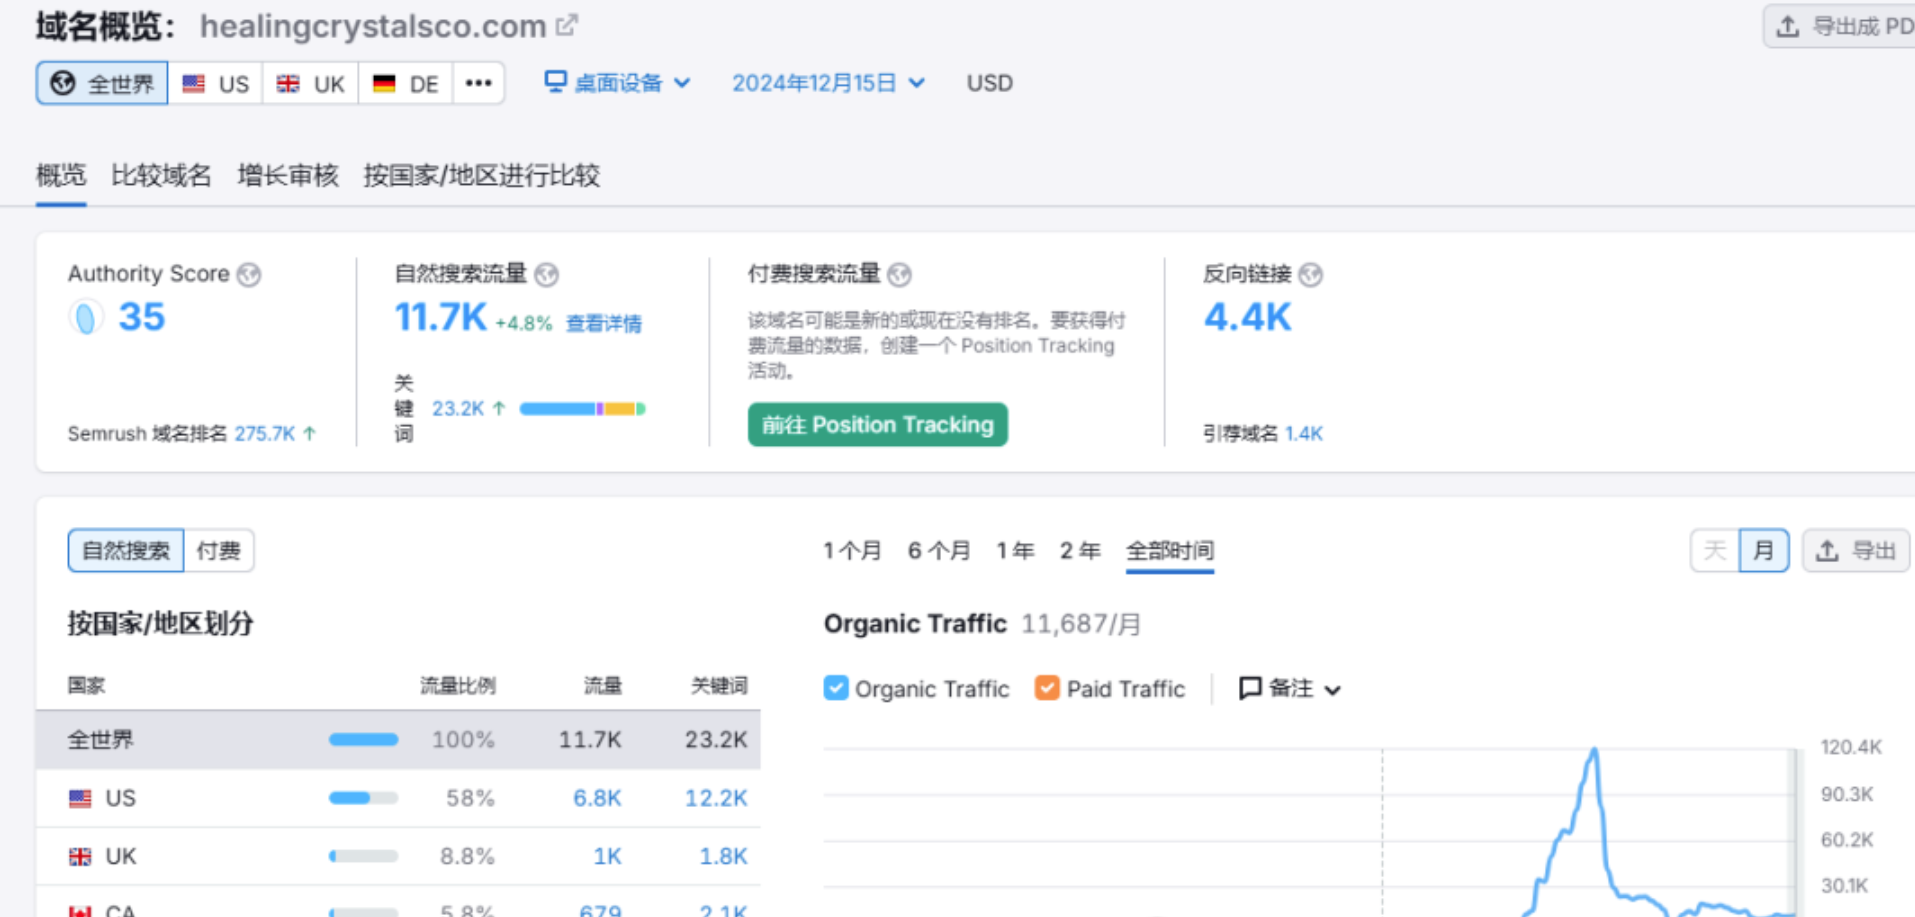Open 比较域名 tab
The width and height of the screenshot is (1915, 917).
coord(161,175)
